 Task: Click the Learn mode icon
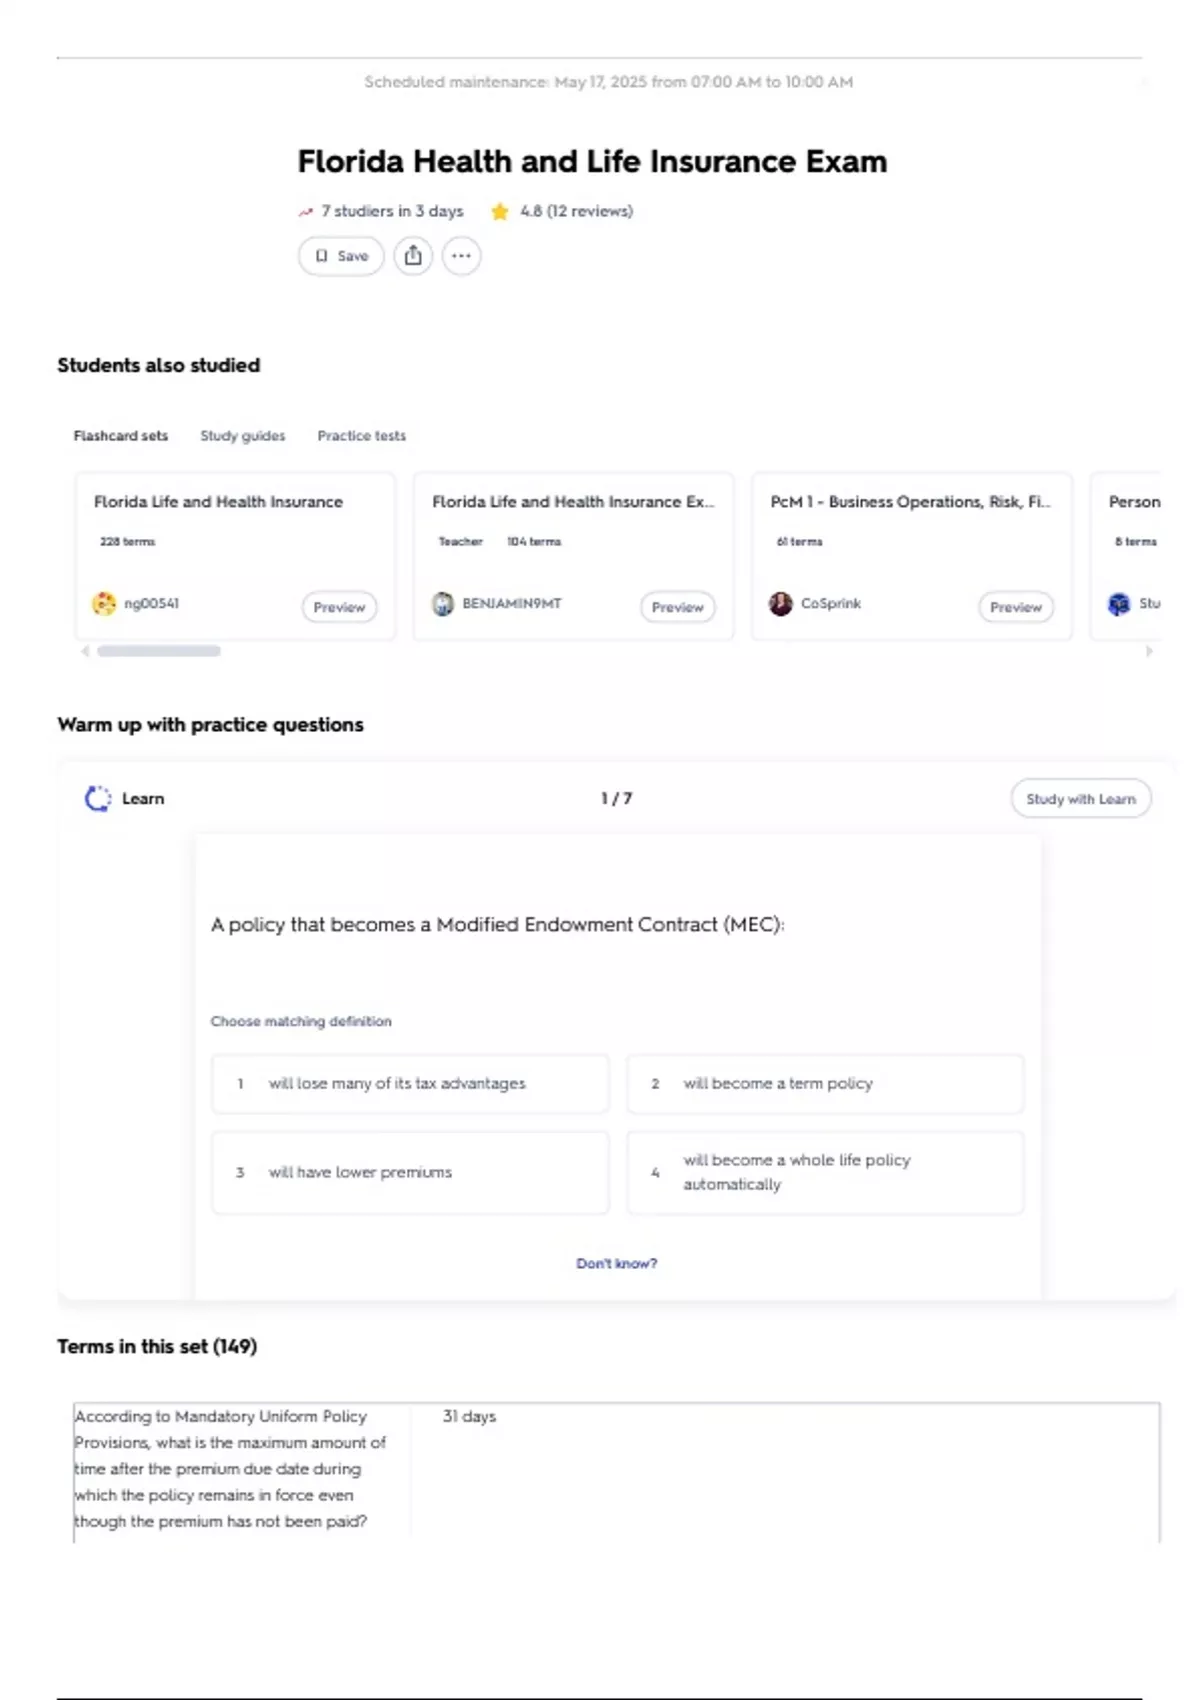tap(98, 799)
